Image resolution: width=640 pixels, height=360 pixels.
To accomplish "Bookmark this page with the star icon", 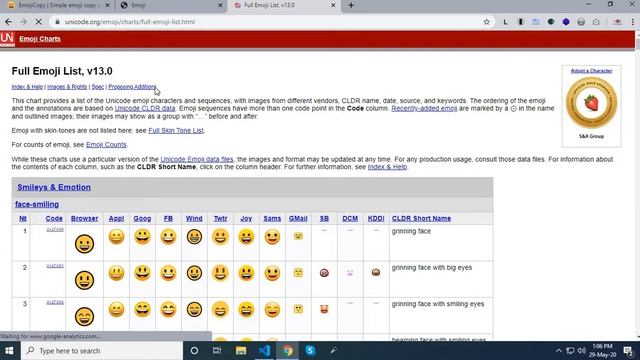I will point(487,22).
